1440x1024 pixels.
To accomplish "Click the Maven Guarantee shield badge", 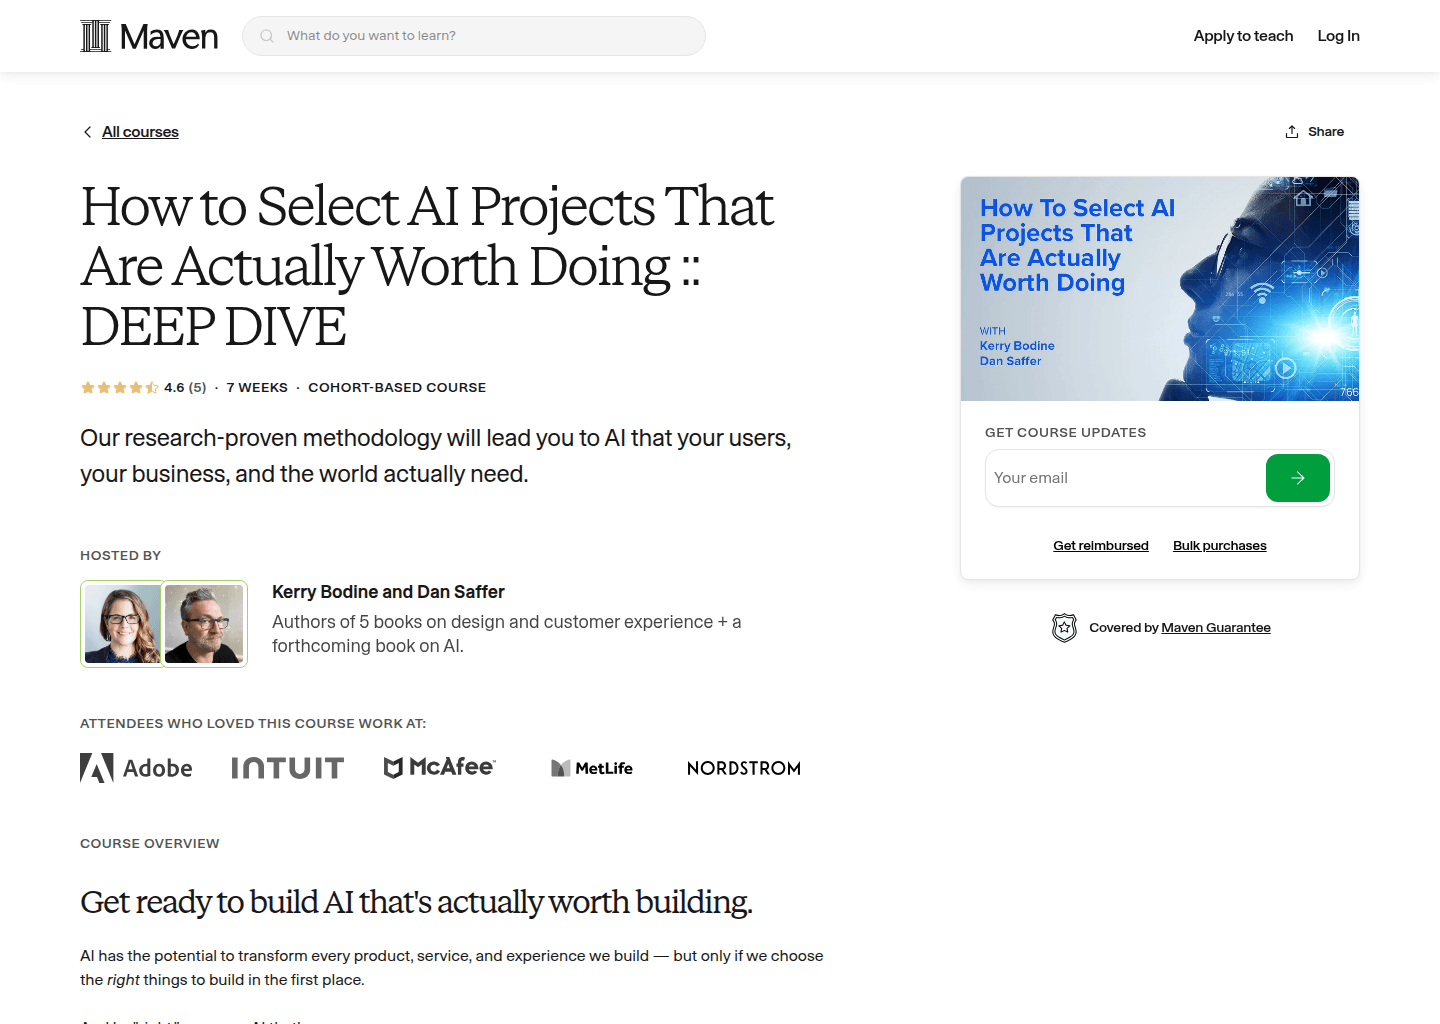I will (1064, 627).
